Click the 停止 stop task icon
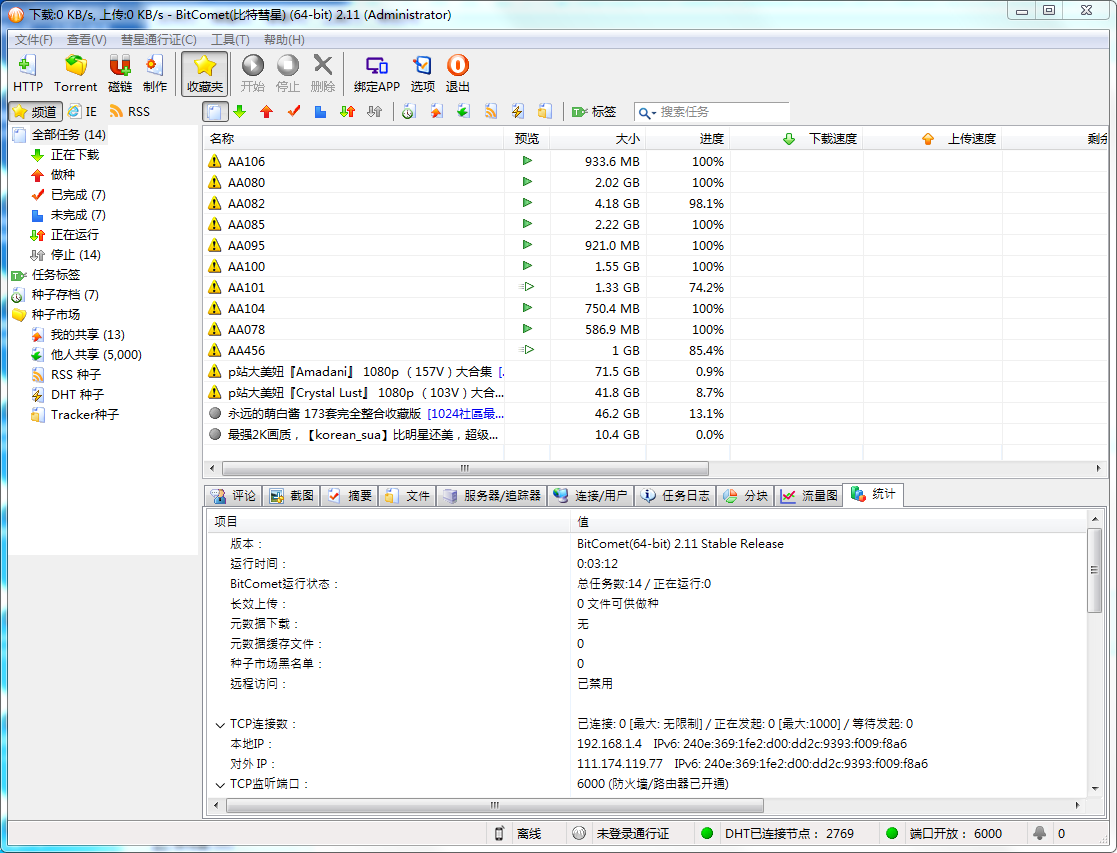The height and width of the screenshot is (853, 1117). point(288,73)
